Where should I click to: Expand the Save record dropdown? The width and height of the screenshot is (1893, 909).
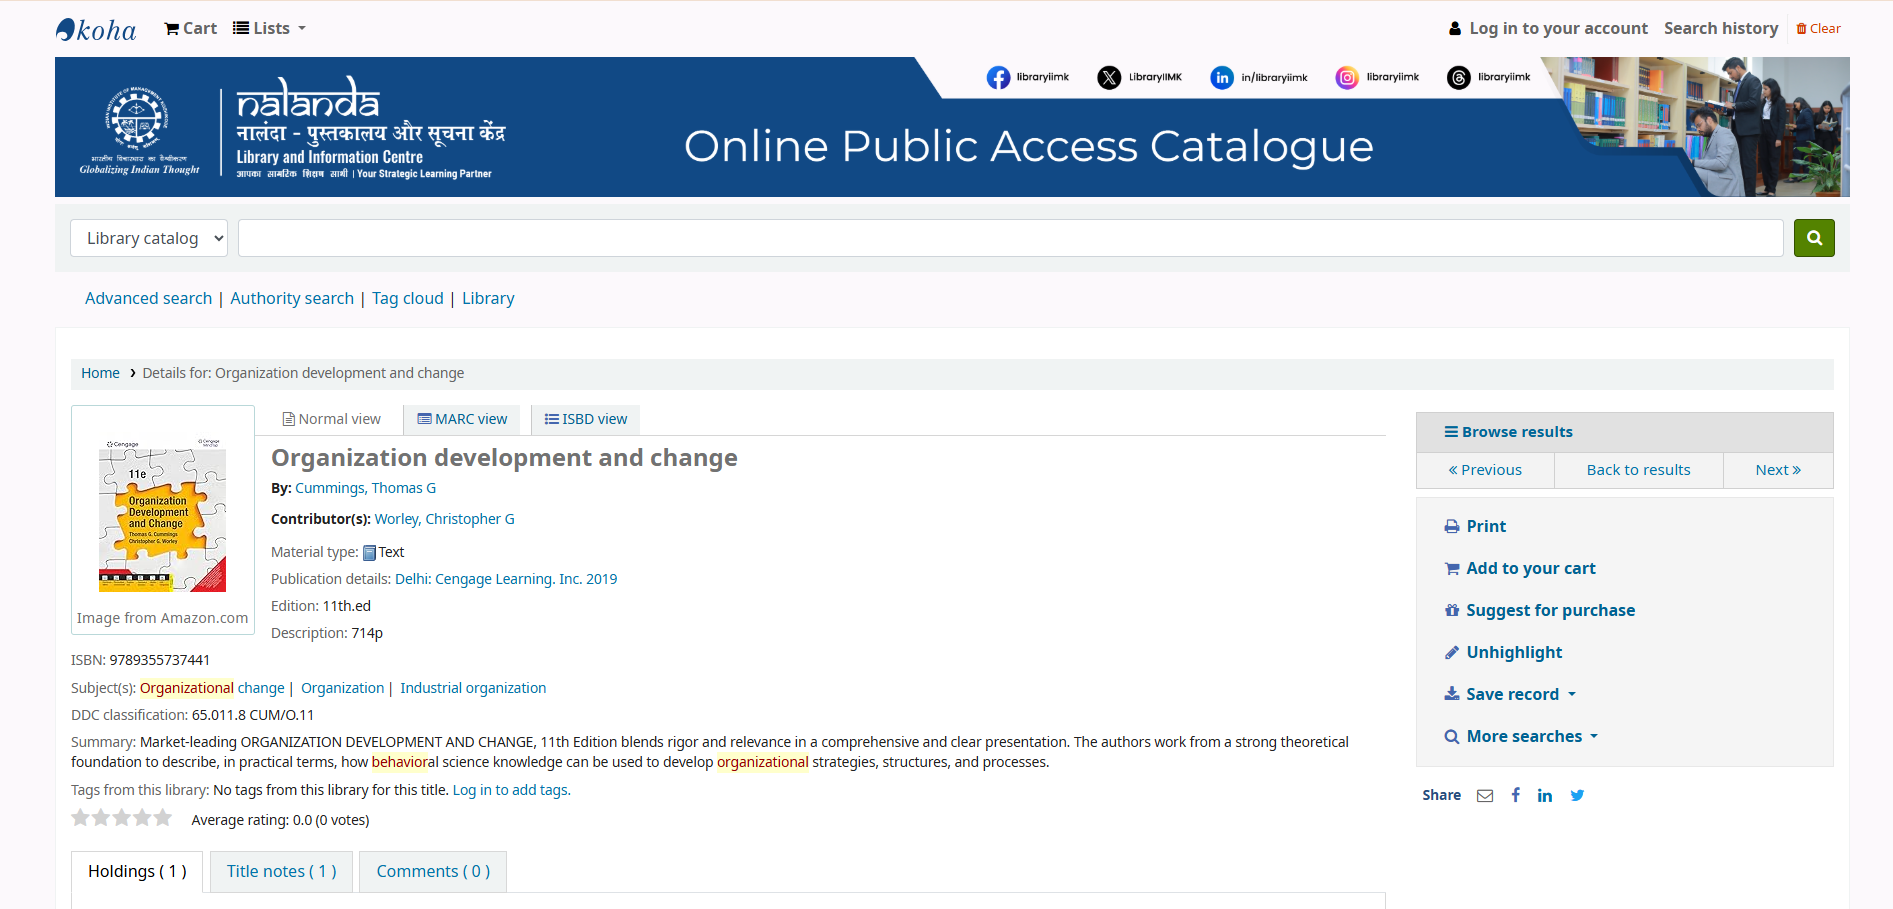click(1511, 694)
